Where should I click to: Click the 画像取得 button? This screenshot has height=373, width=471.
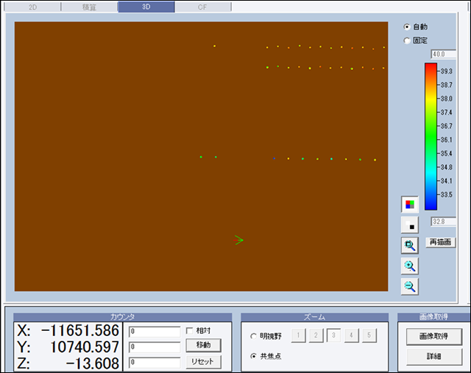click(x=434, y=336)
